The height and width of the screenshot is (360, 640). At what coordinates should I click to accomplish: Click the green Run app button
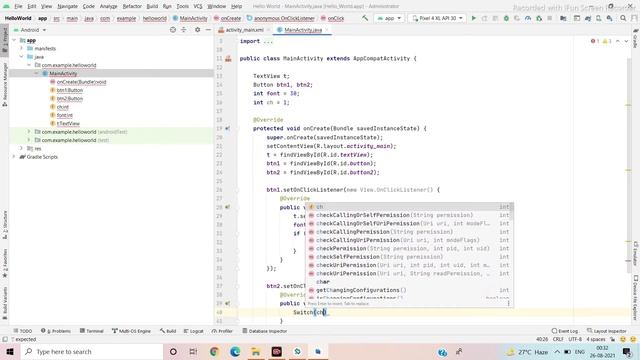pos(473,18)
